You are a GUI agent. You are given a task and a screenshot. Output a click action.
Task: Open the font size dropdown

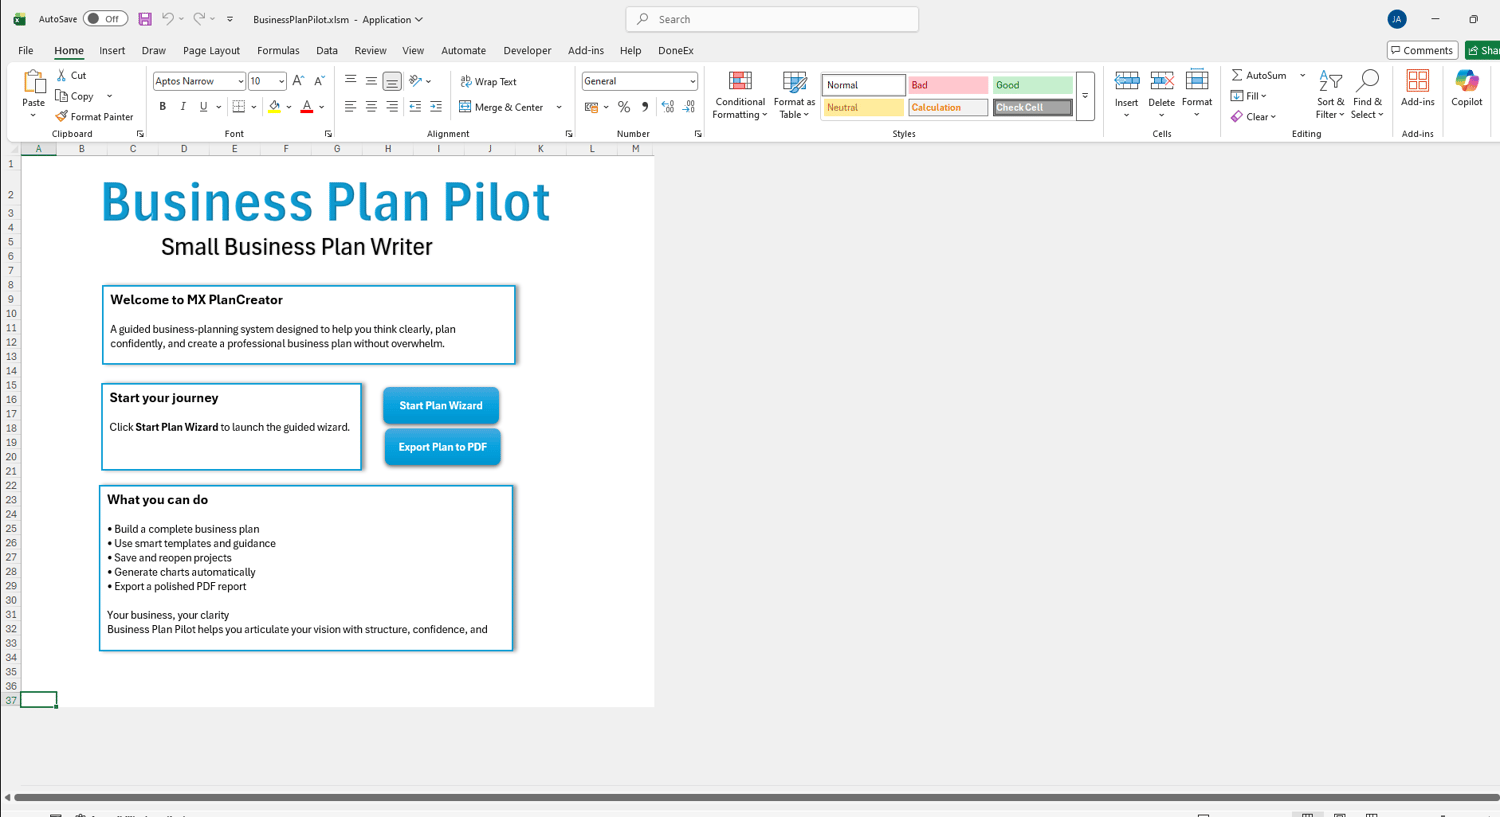click(x=281, y=82)
